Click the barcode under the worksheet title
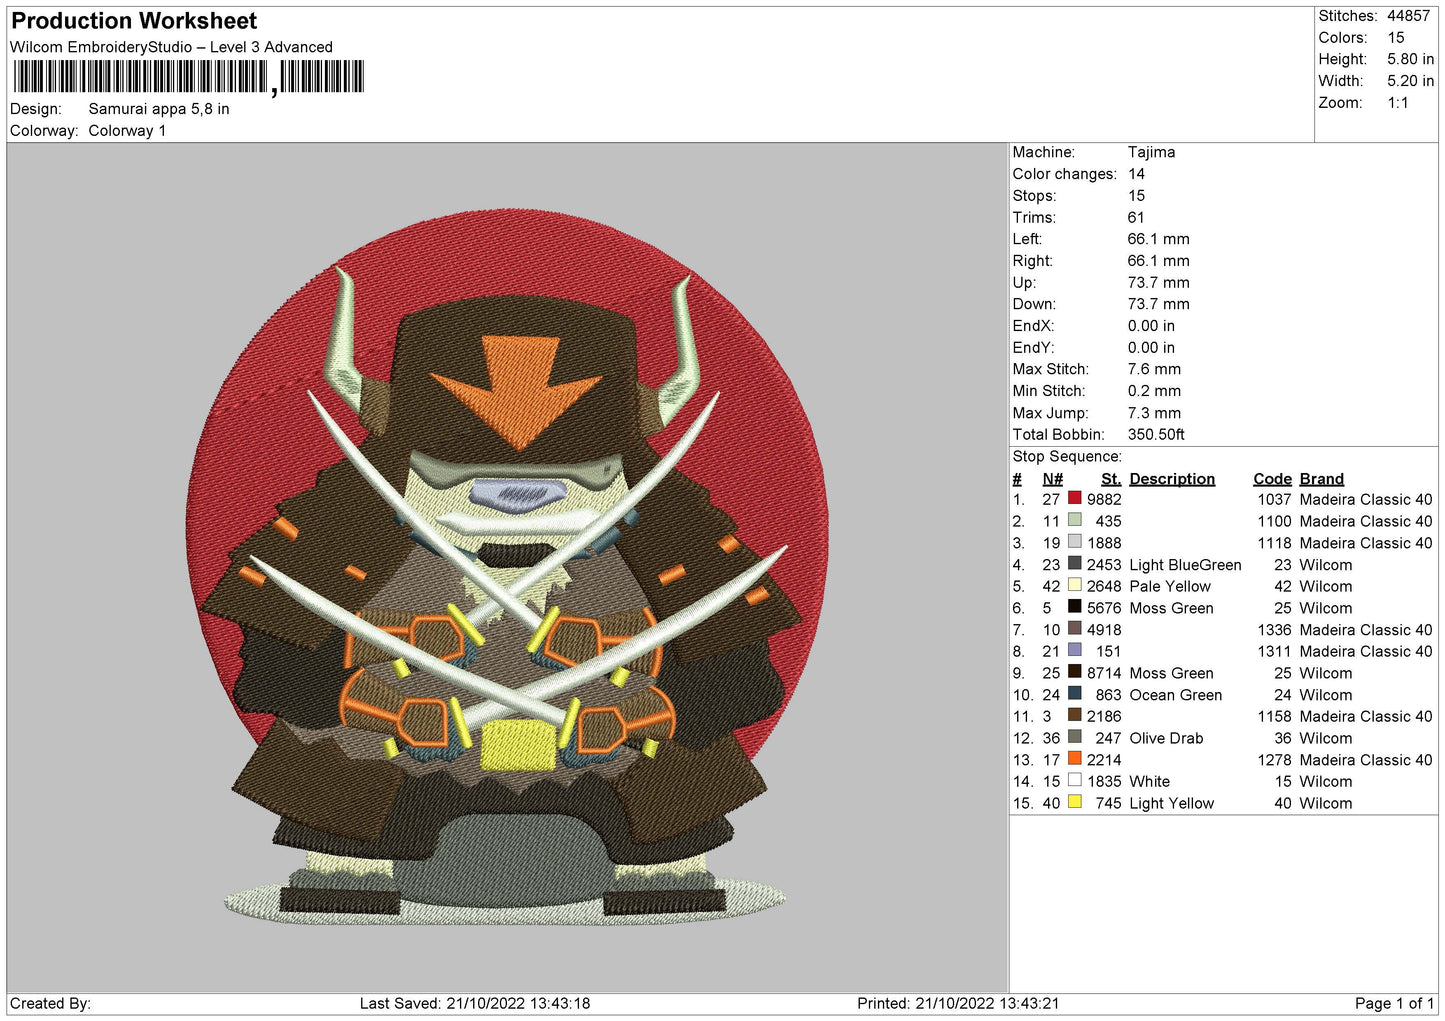1445x1021 pixels. click(189, 77)
